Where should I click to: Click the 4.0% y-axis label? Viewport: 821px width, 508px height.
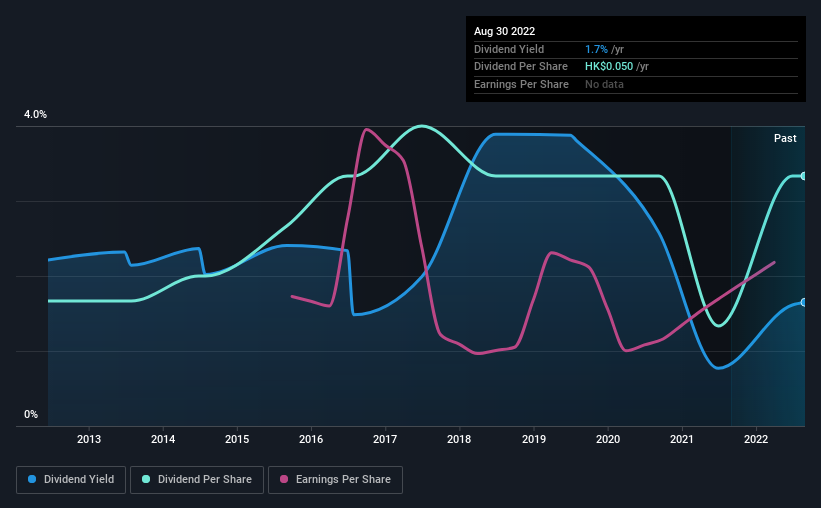point(35,114)
